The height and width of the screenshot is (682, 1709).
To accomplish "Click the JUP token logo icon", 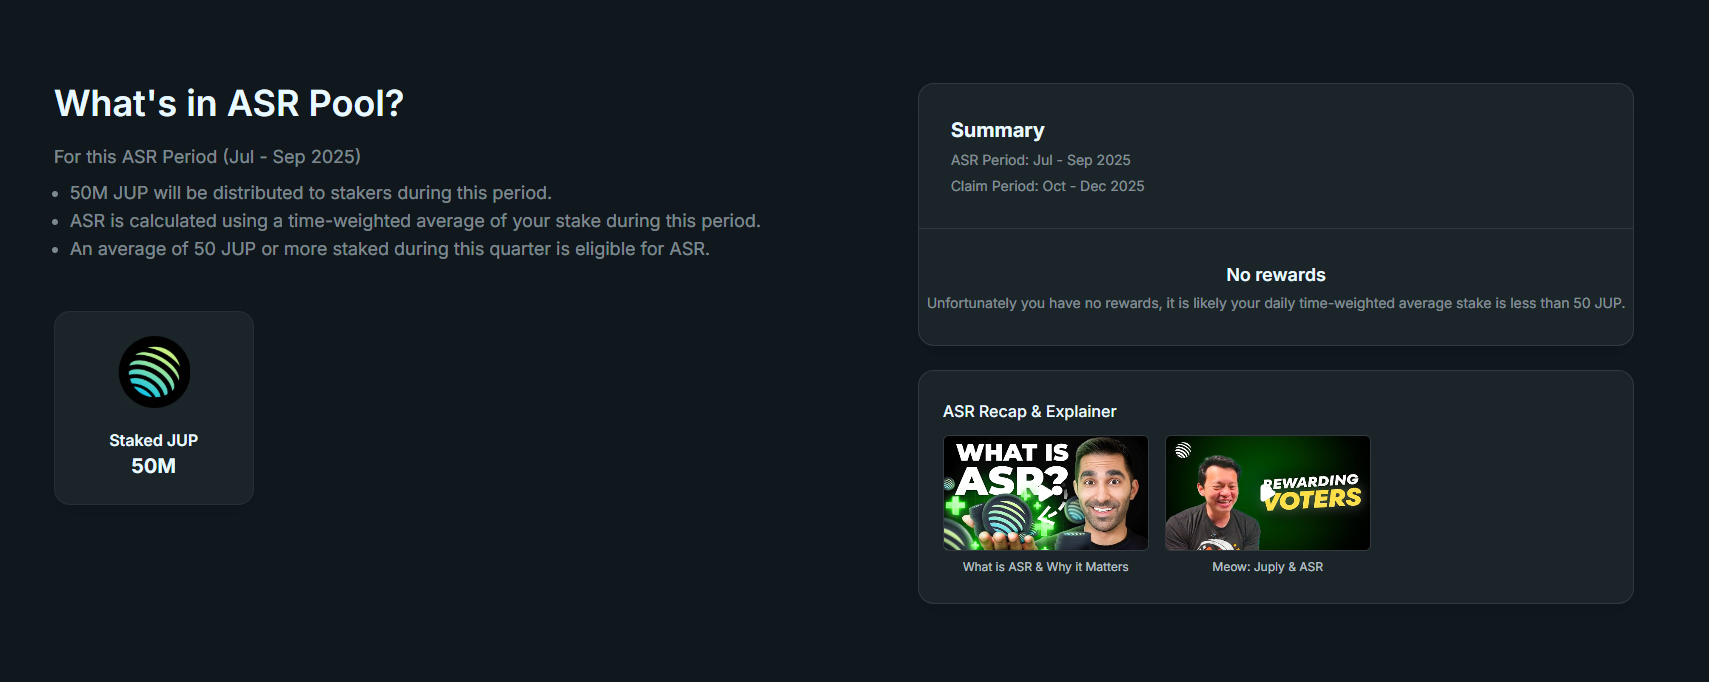I will [x=154, y=372].
